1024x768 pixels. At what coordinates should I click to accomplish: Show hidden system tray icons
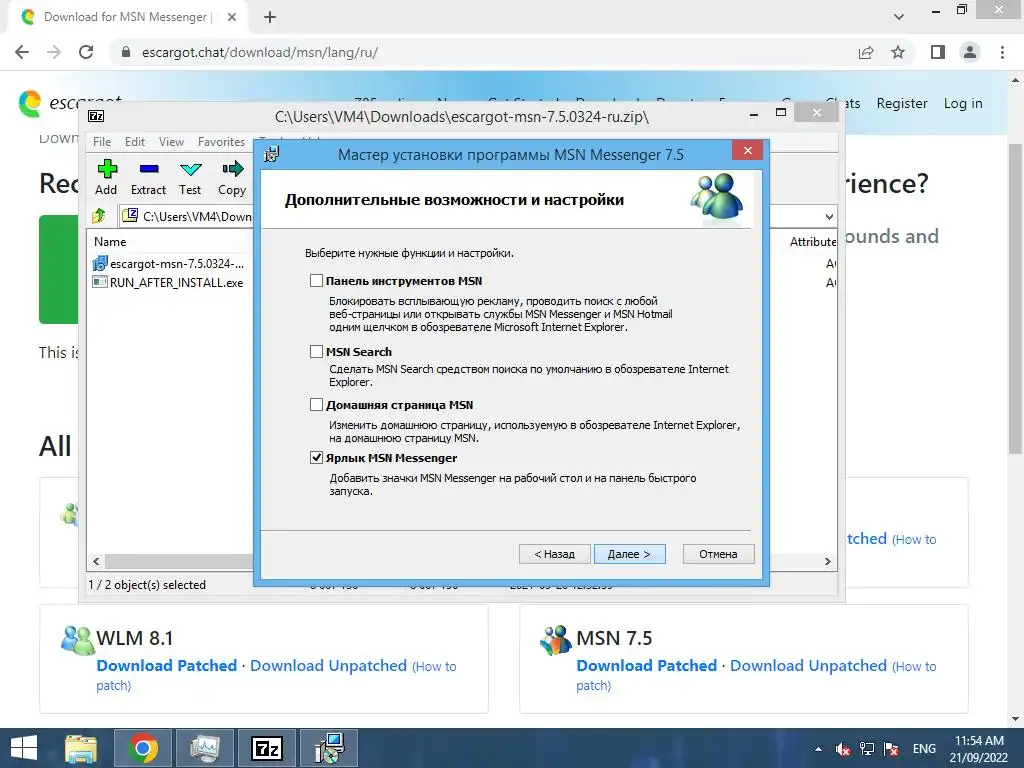coord(818,749)
